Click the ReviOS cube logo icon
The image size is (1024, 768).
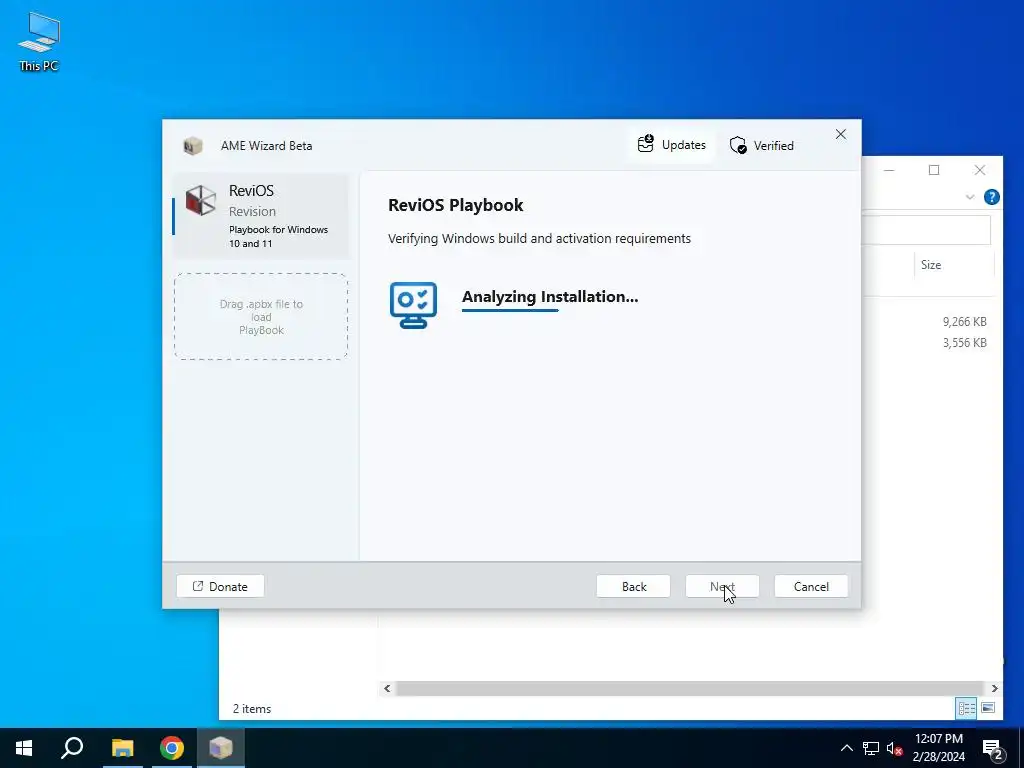pyautogui.click(x=200, y=200)
